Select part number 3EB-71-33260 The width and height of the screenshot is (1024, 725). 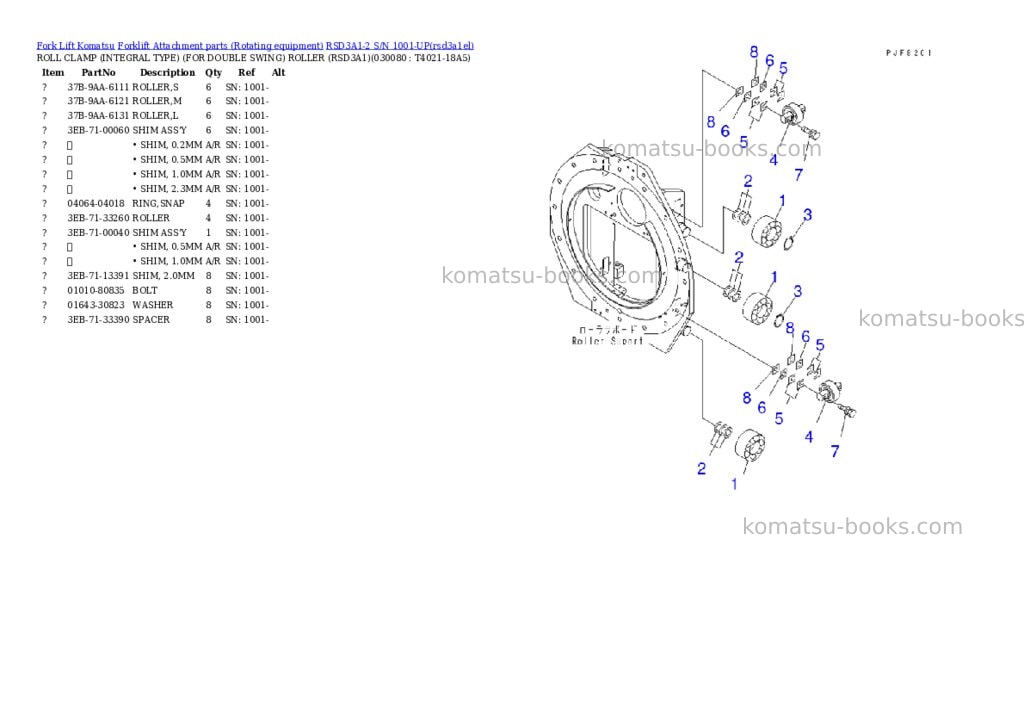(98, 218)
